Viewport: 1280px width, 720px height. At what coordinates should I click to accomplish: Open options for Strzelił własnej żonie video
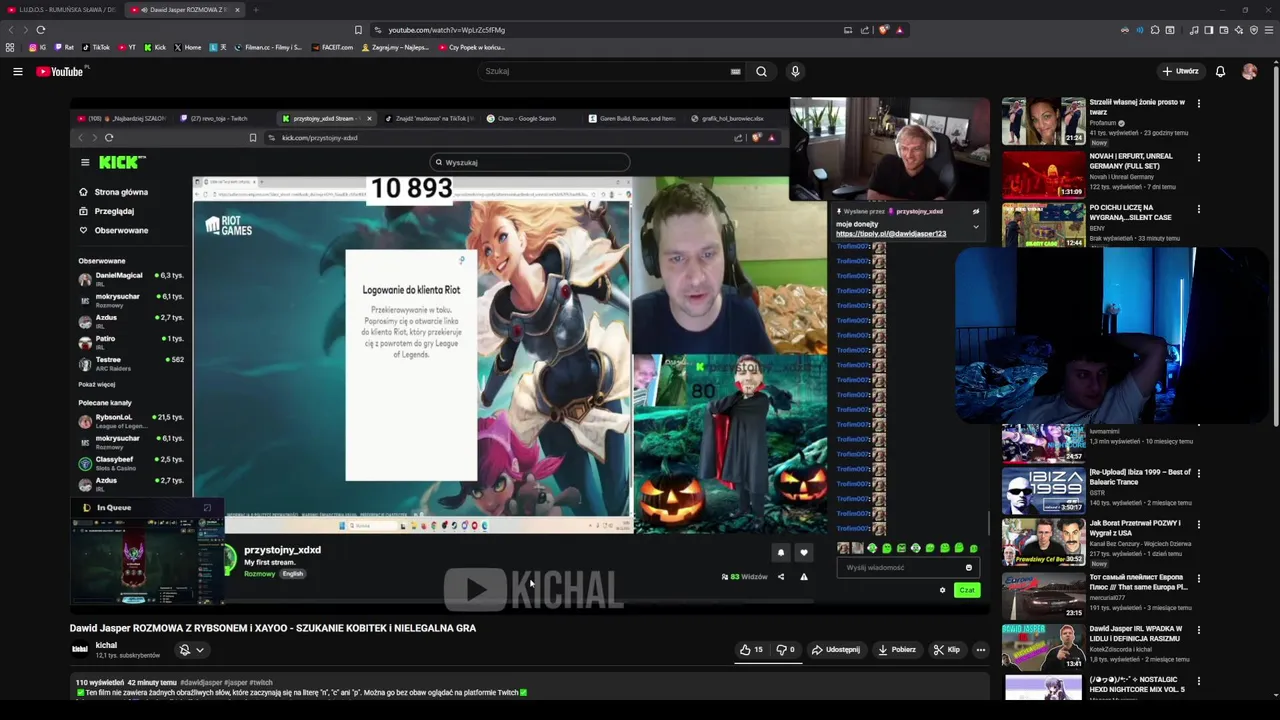click(1198, 103)
